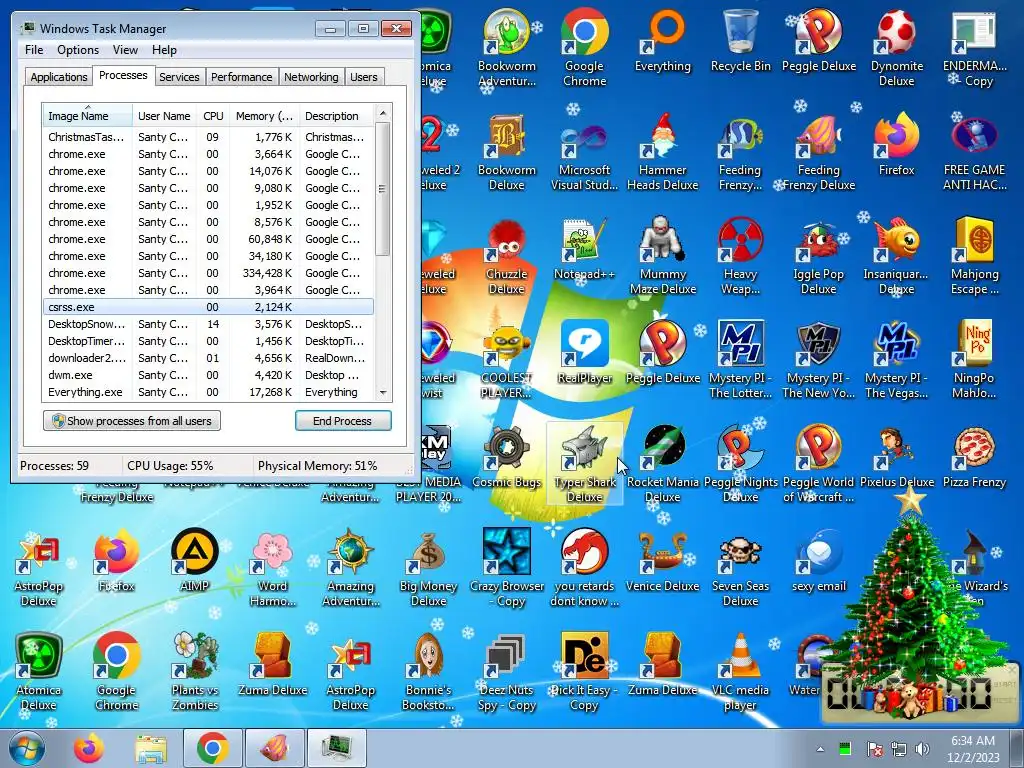
Task: Sort processes by User Name column
Action: (x=164, y=116)
